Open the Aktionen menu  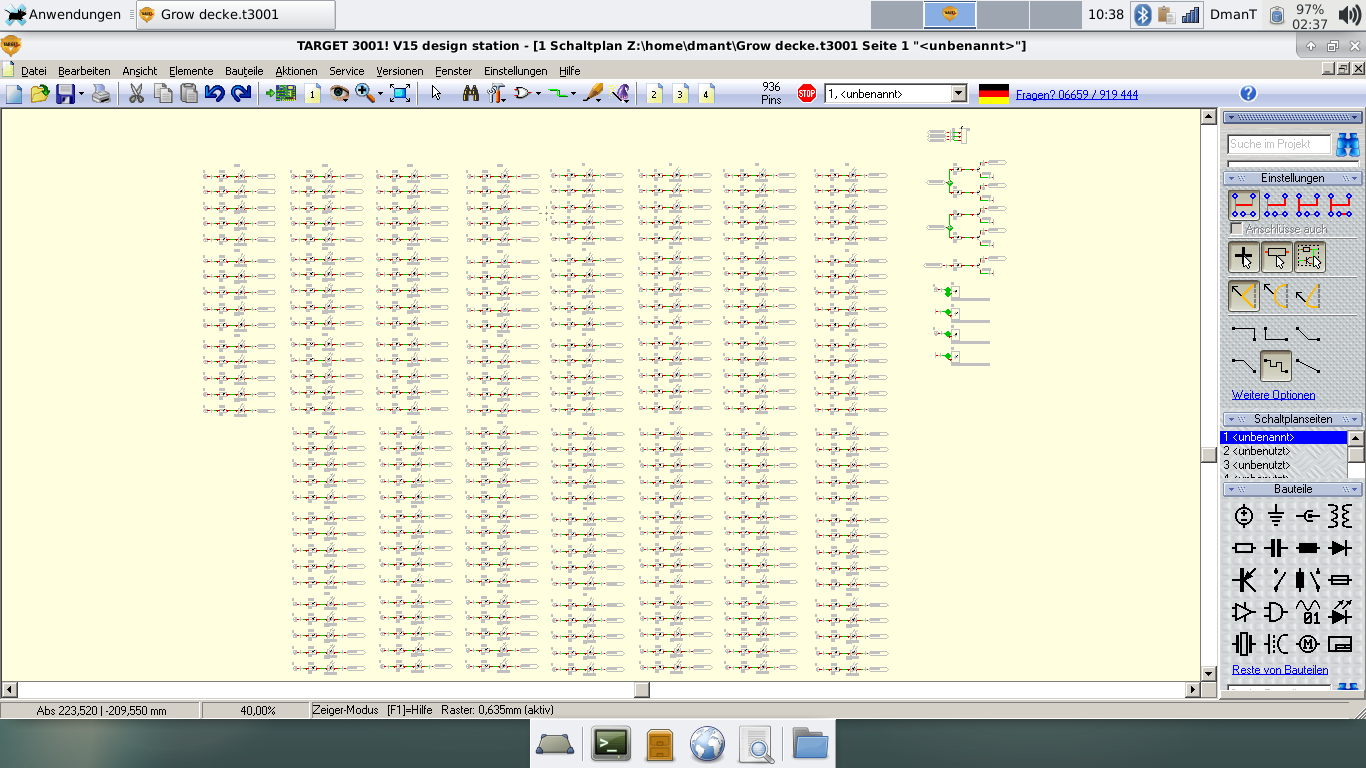(296, 71)
